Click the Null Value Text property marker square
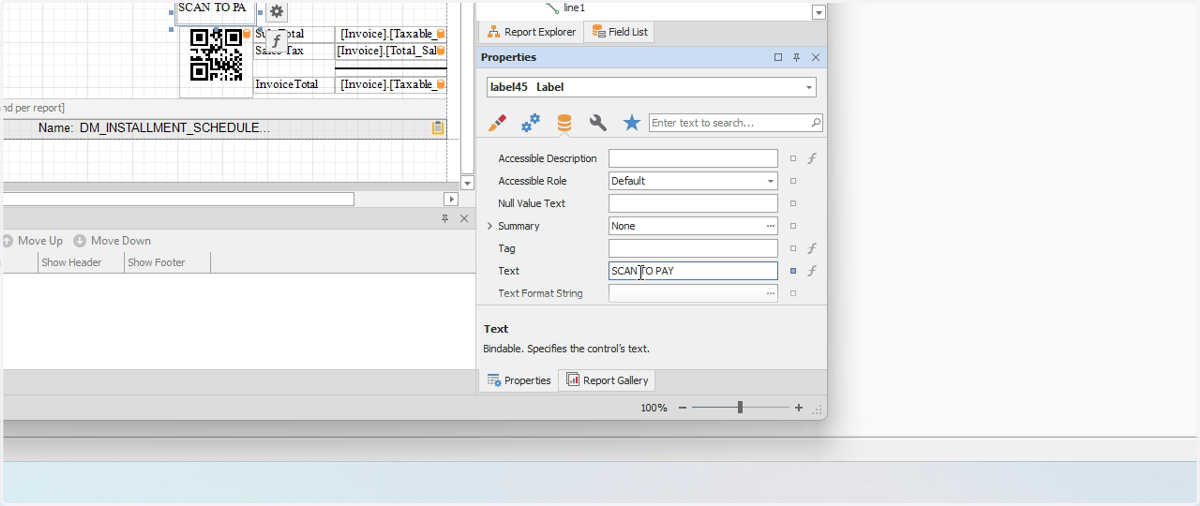The height and width of the screenshot is (506, 1200). [794, 203]
